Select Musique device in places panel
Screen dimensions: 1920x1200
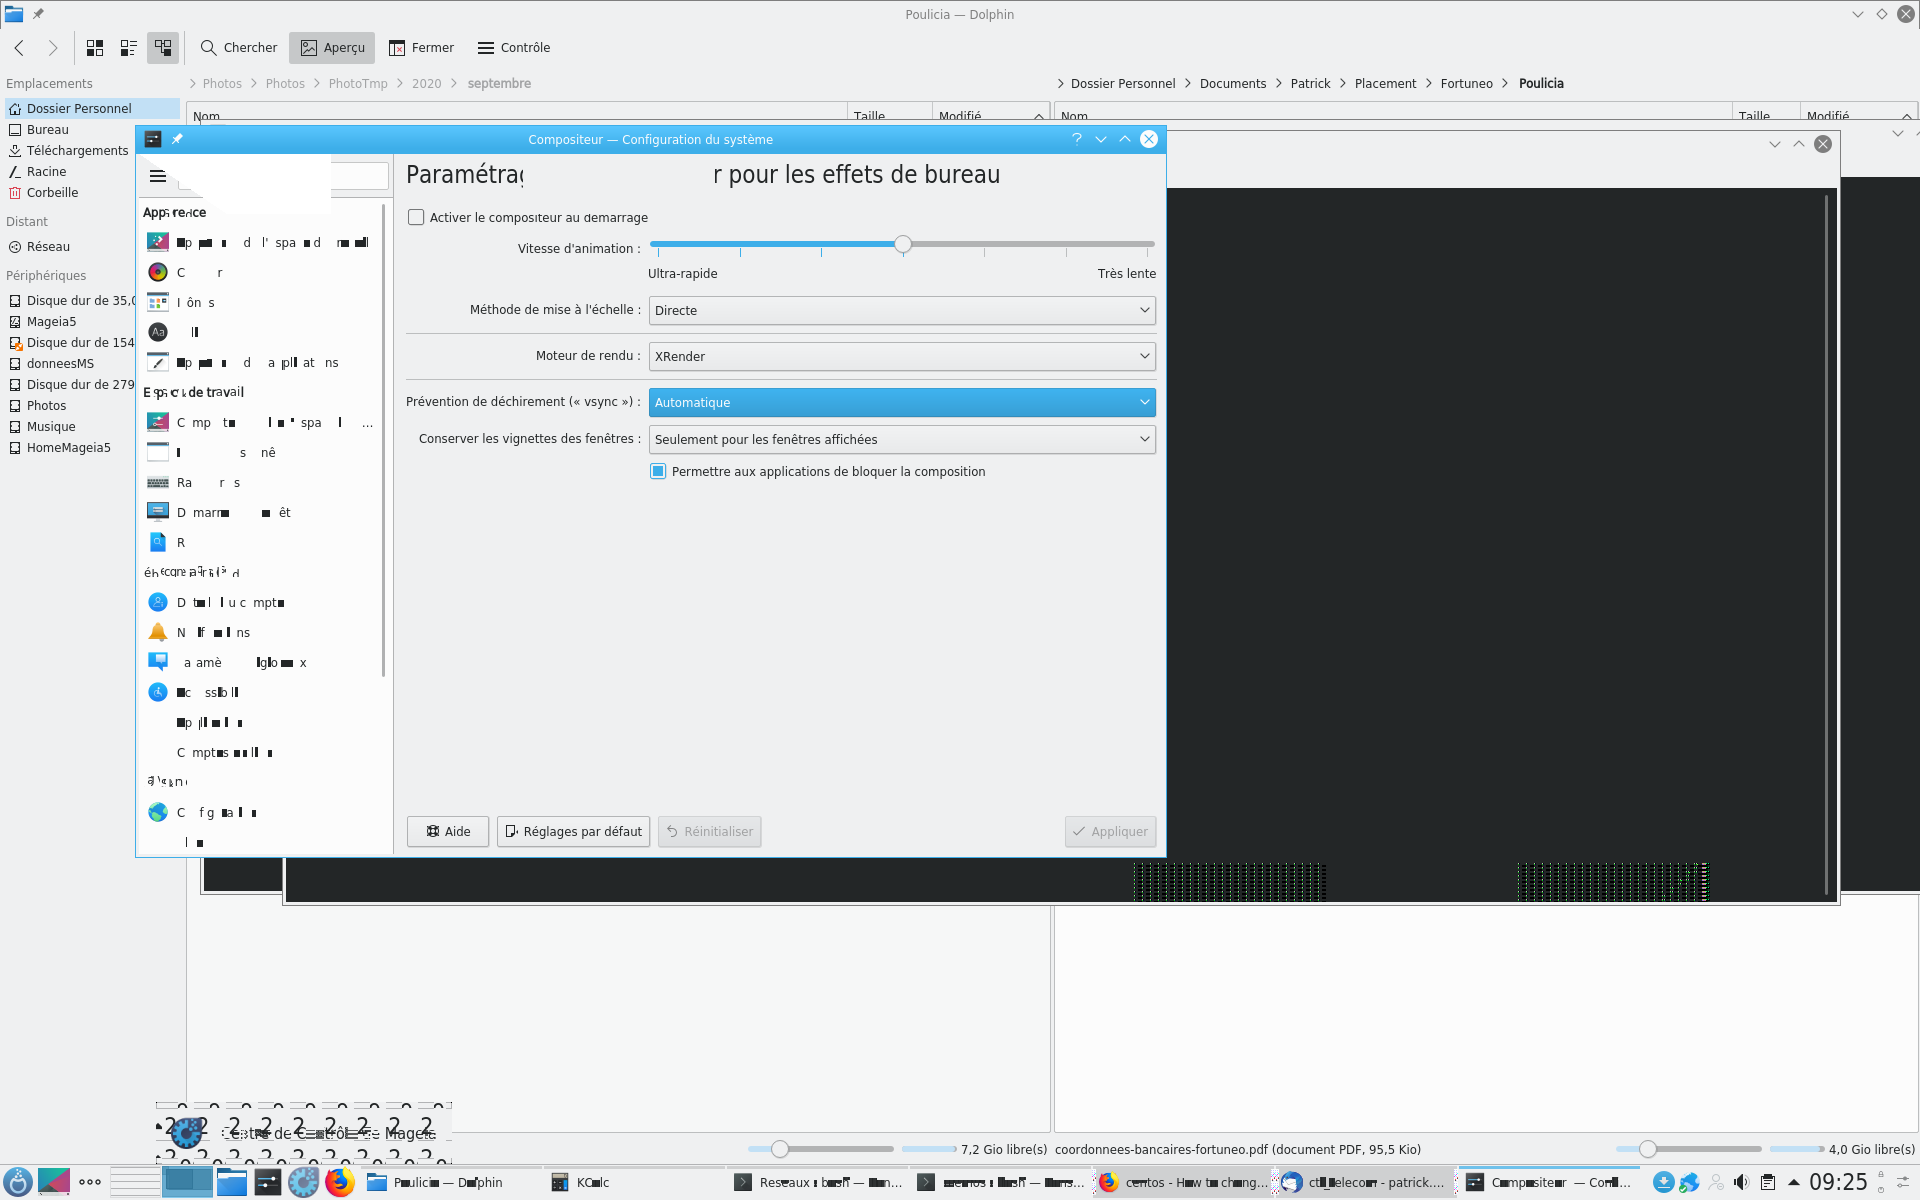point(69,426)
